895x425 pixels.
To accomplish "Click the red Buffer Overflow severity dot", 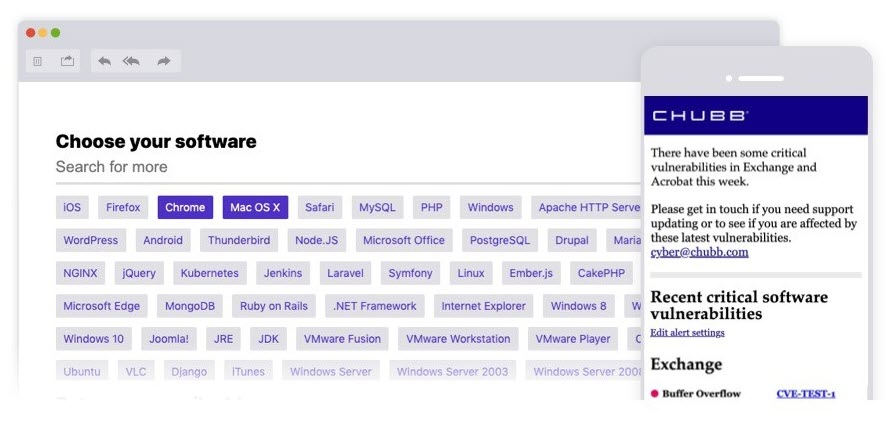I will pos(654,394).
